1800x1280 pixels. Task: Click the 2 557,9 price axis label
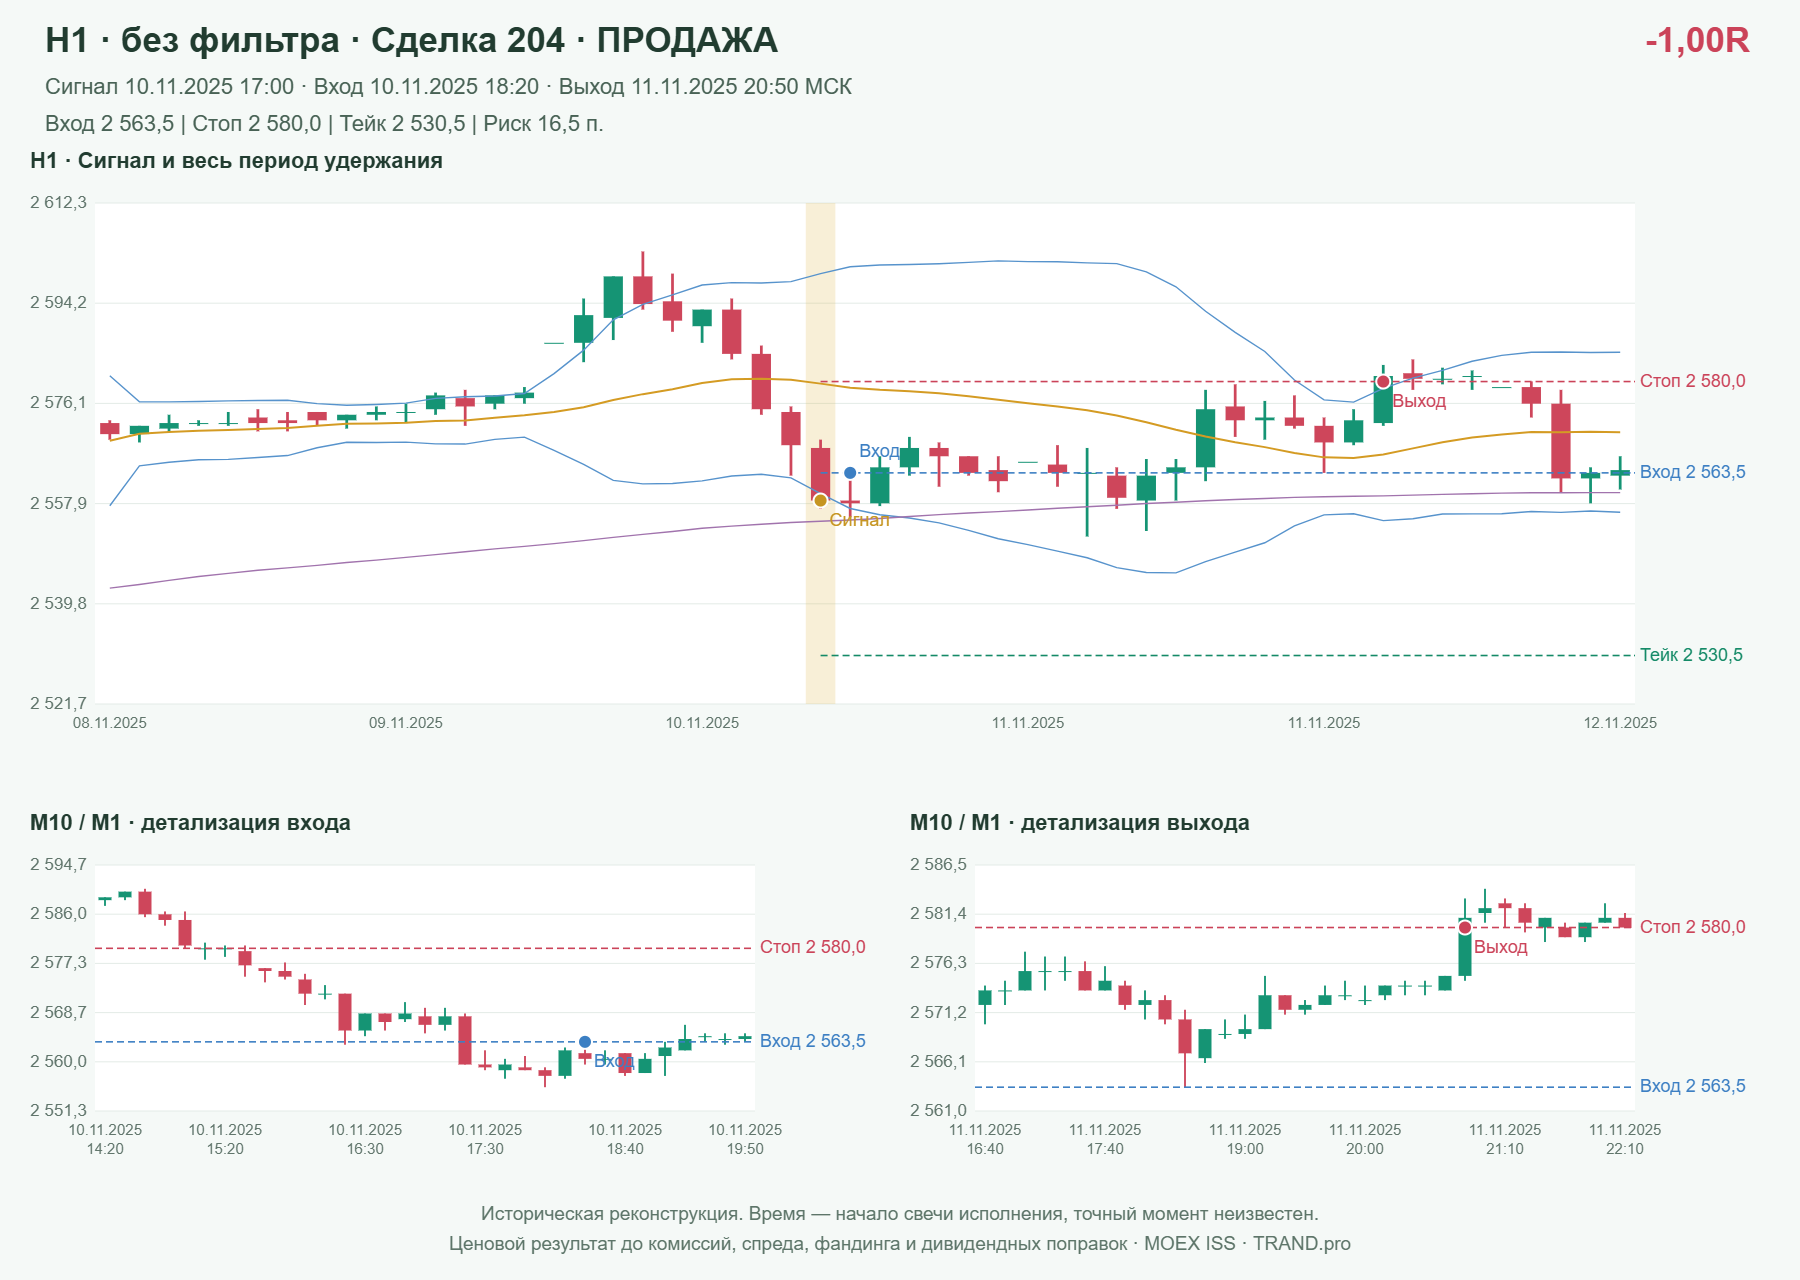58,503
